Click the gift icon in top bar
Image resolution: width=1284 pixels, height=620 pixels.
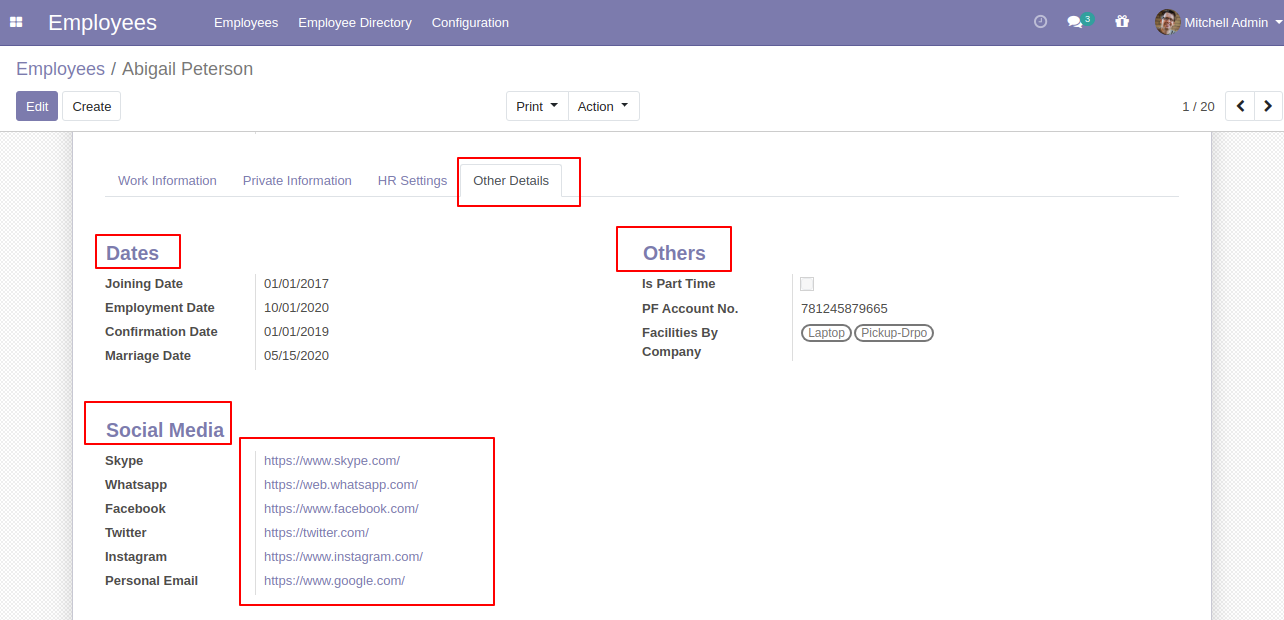click(1122, 21)
